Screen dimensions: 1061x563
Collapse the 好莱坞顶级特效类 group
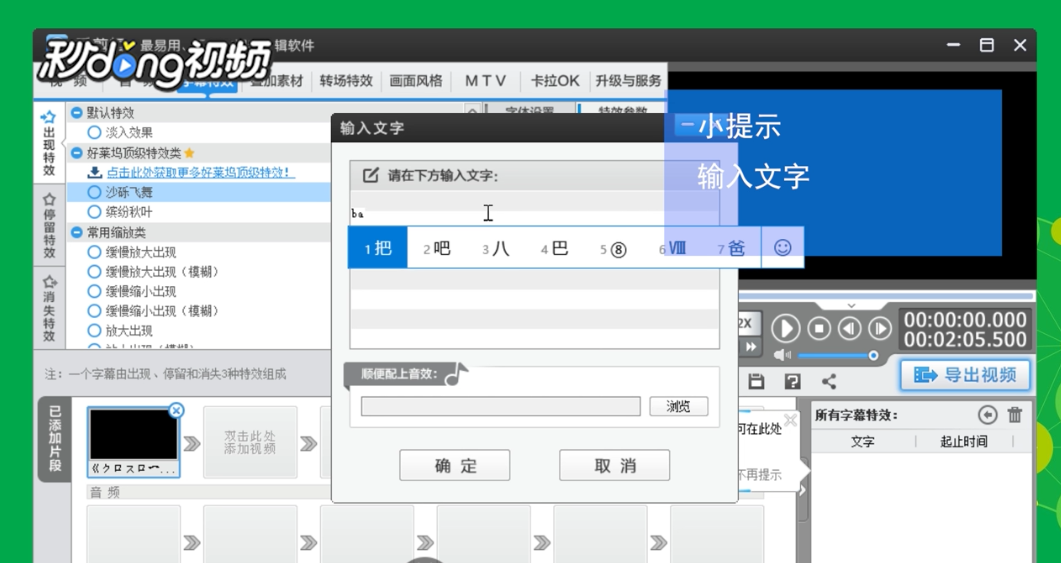[x=76, y=153]
